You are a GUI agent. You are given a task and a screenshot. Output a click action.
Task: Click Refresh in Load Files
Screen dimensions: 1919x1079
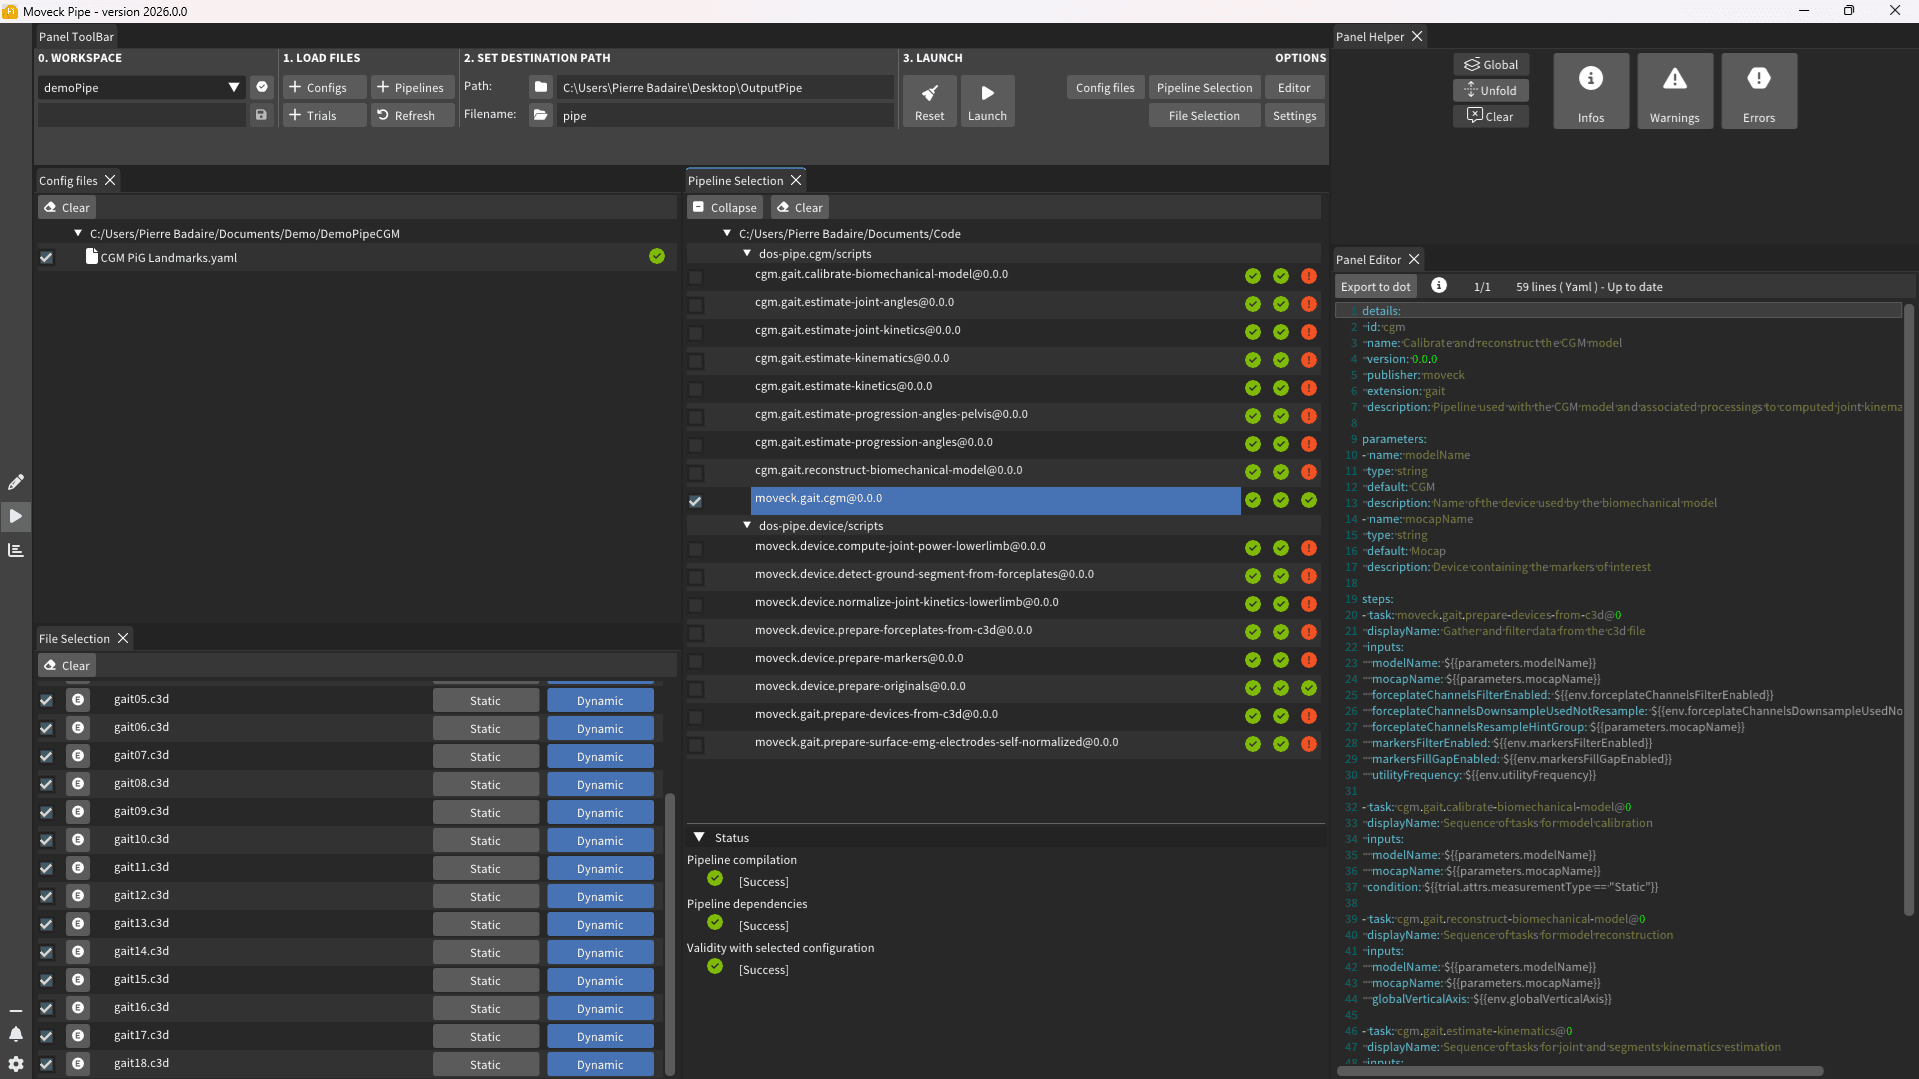pyautogui.click(x=412, y=115)
